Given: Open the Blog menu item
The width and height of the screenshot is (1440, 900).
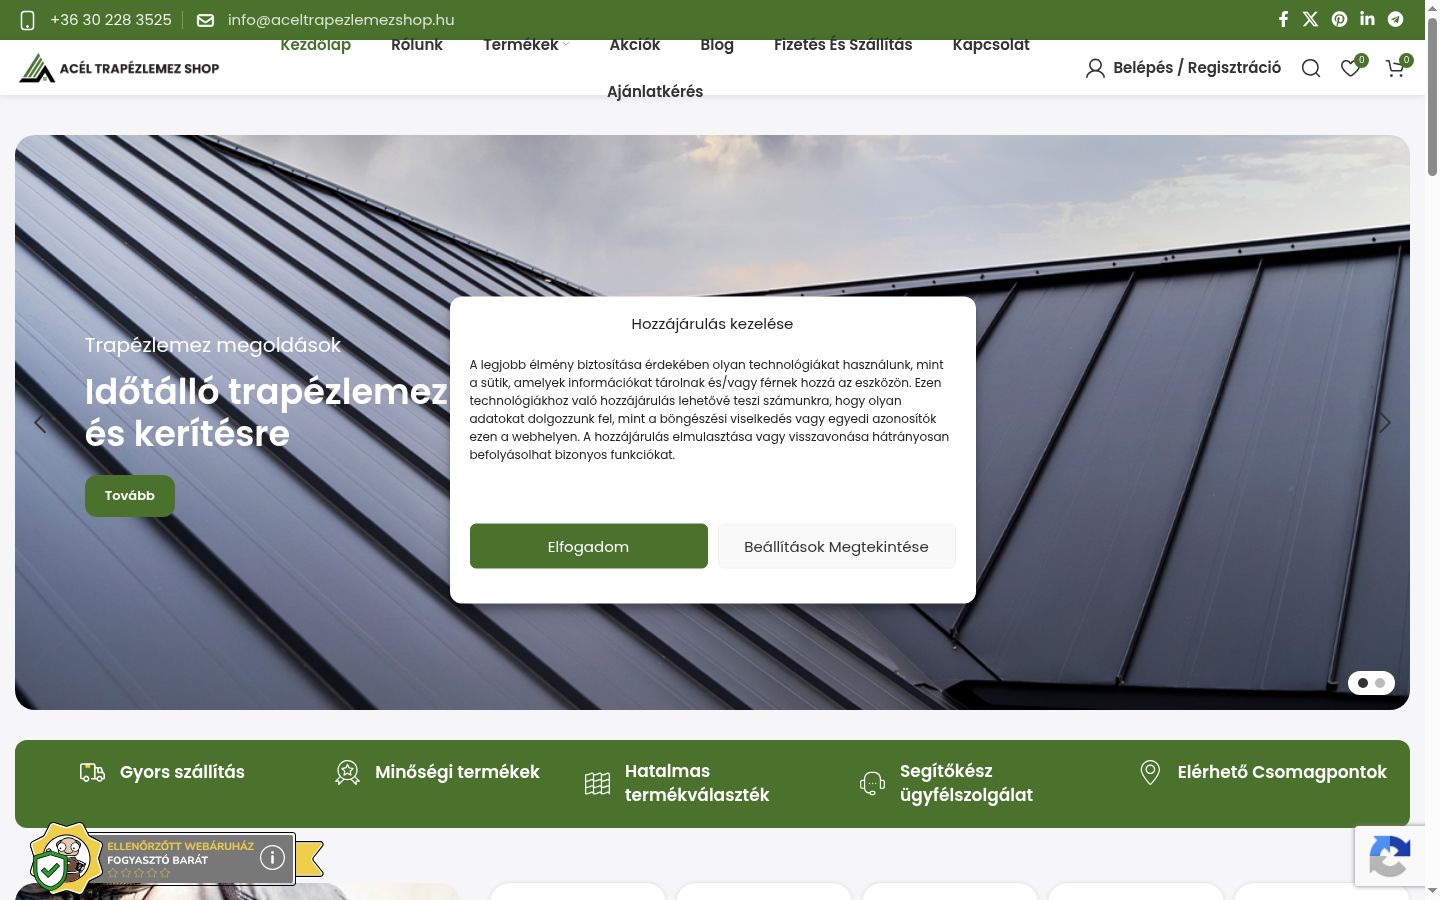Looking at the screenshot, I should 717,44.
